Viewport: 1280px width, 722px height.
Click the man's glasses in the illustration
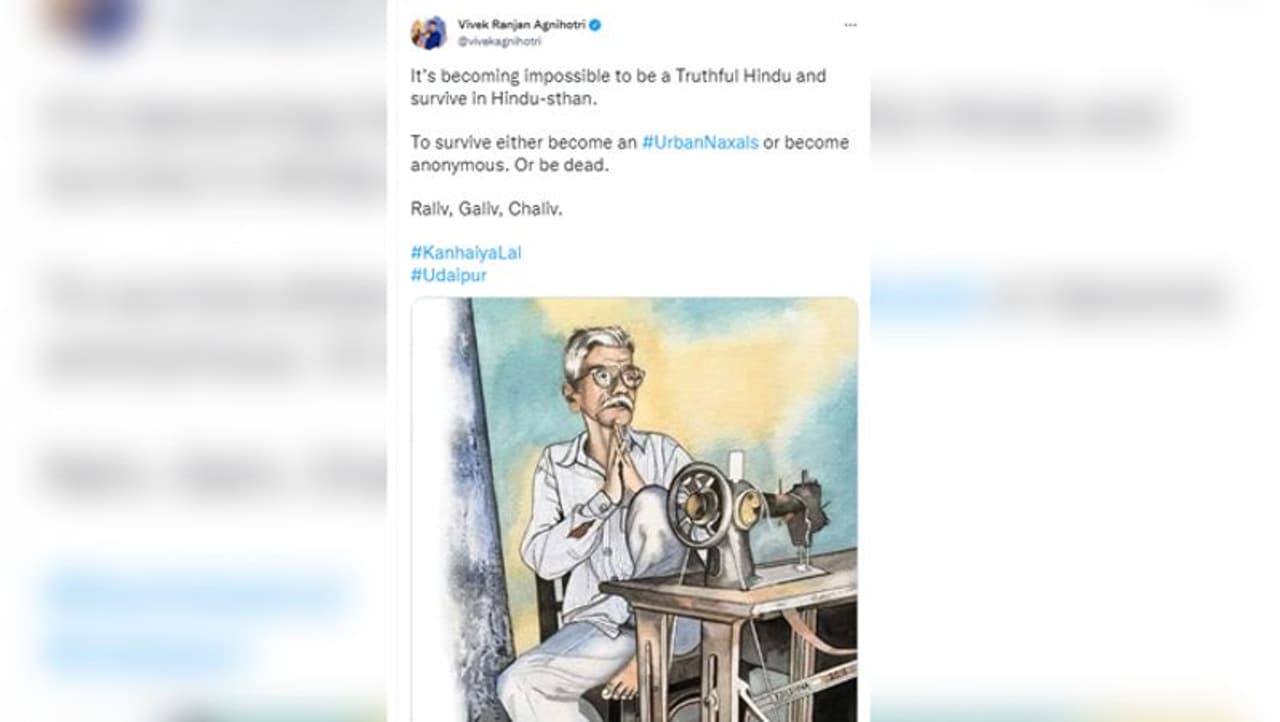coord(610,378)
